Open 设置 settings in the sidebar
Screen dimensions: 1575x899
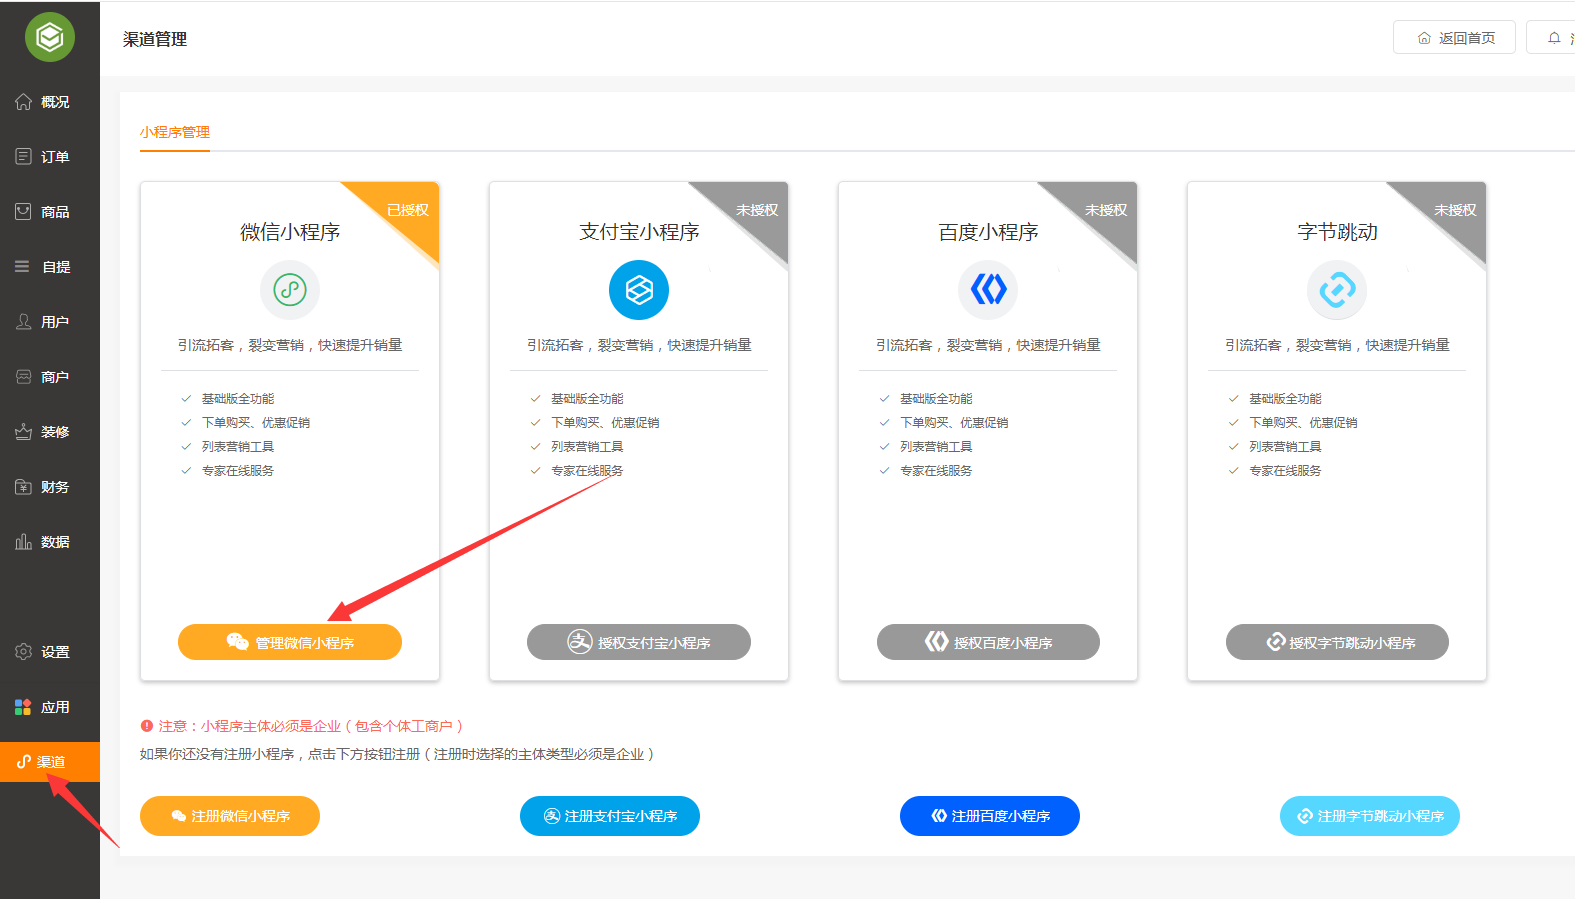(x=42, y=652)
